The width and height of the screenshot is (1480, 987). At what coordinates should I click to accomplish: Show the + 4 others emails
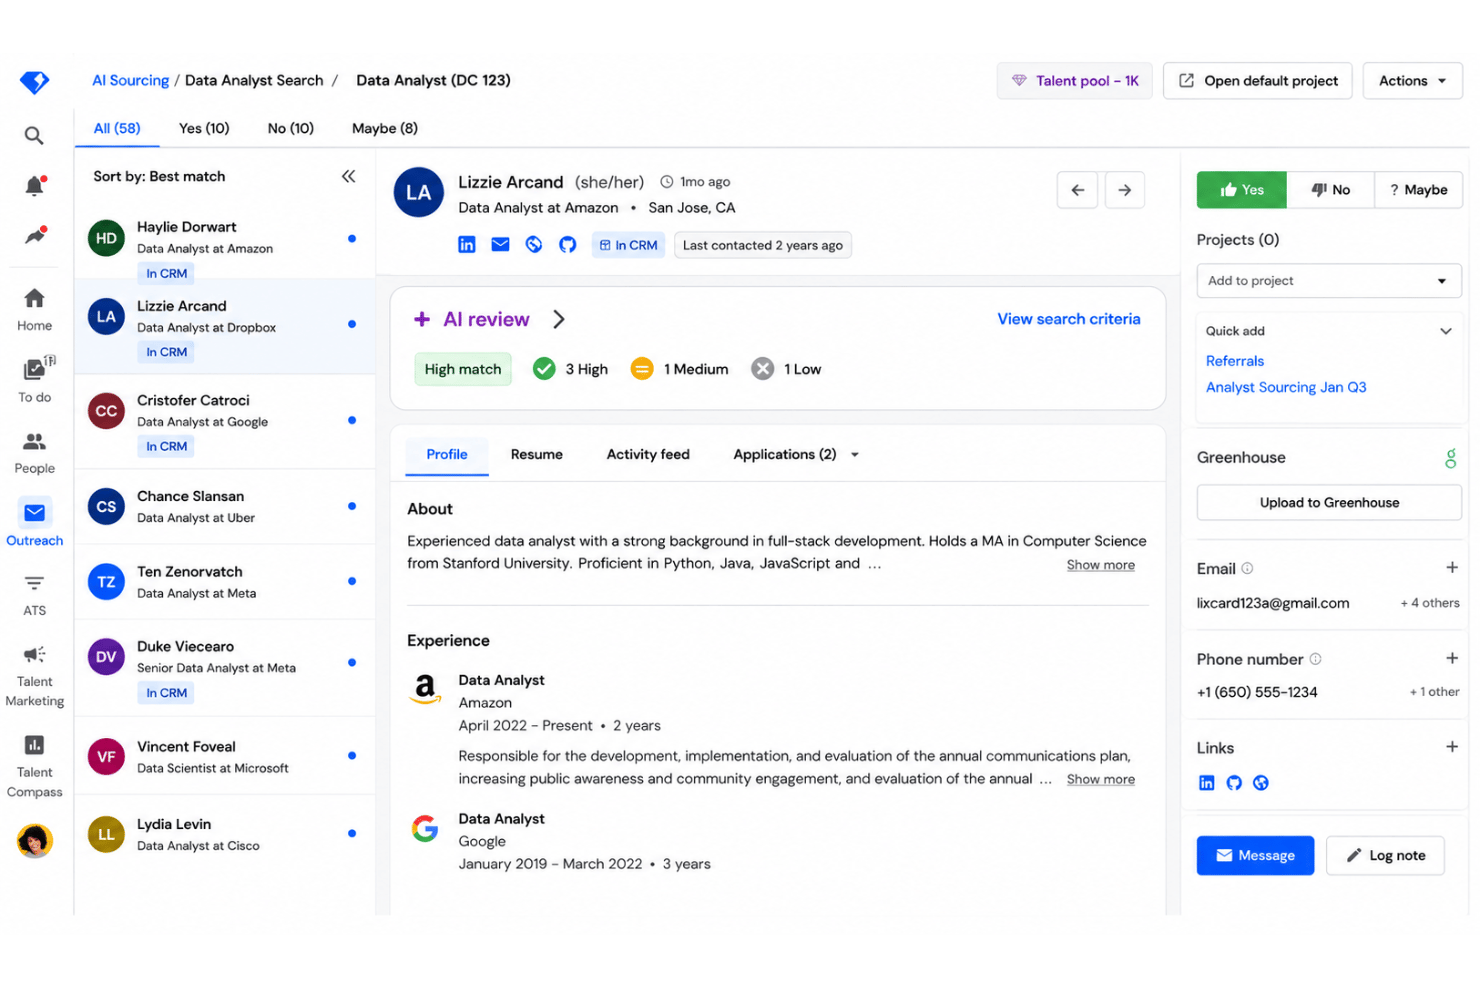point(1429,603)
